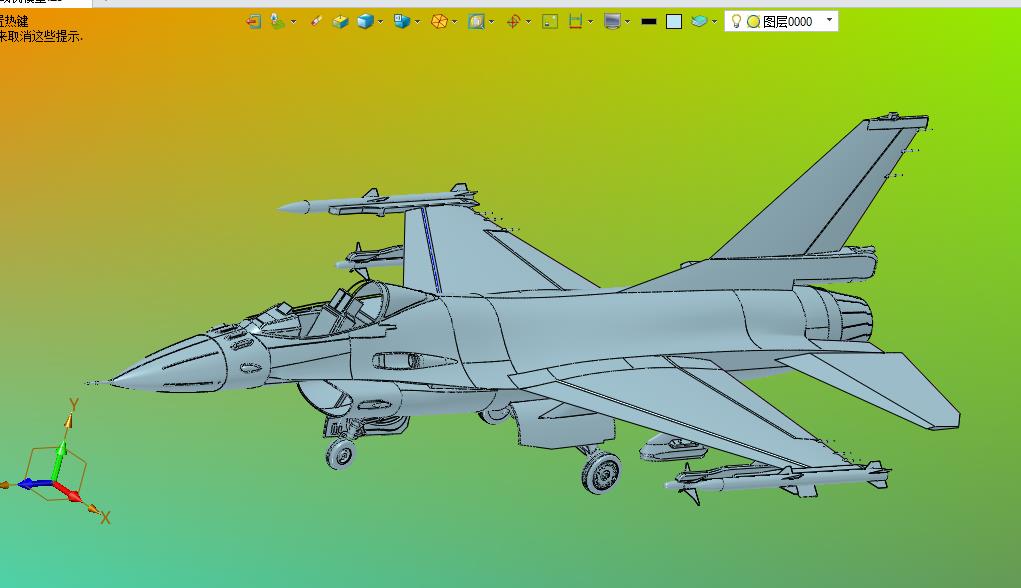The height and width of the screenshot is (588, 1021).
Task: Click the yellow box icon in the toolbar
Action: 340,22
